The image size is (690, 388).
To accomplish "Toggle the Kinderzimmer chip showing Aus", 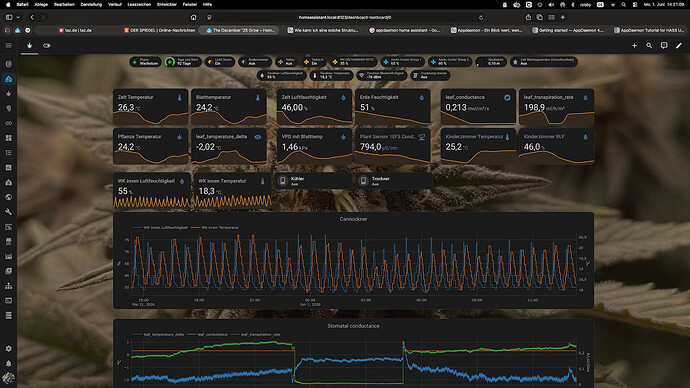I will coord(255,62).
